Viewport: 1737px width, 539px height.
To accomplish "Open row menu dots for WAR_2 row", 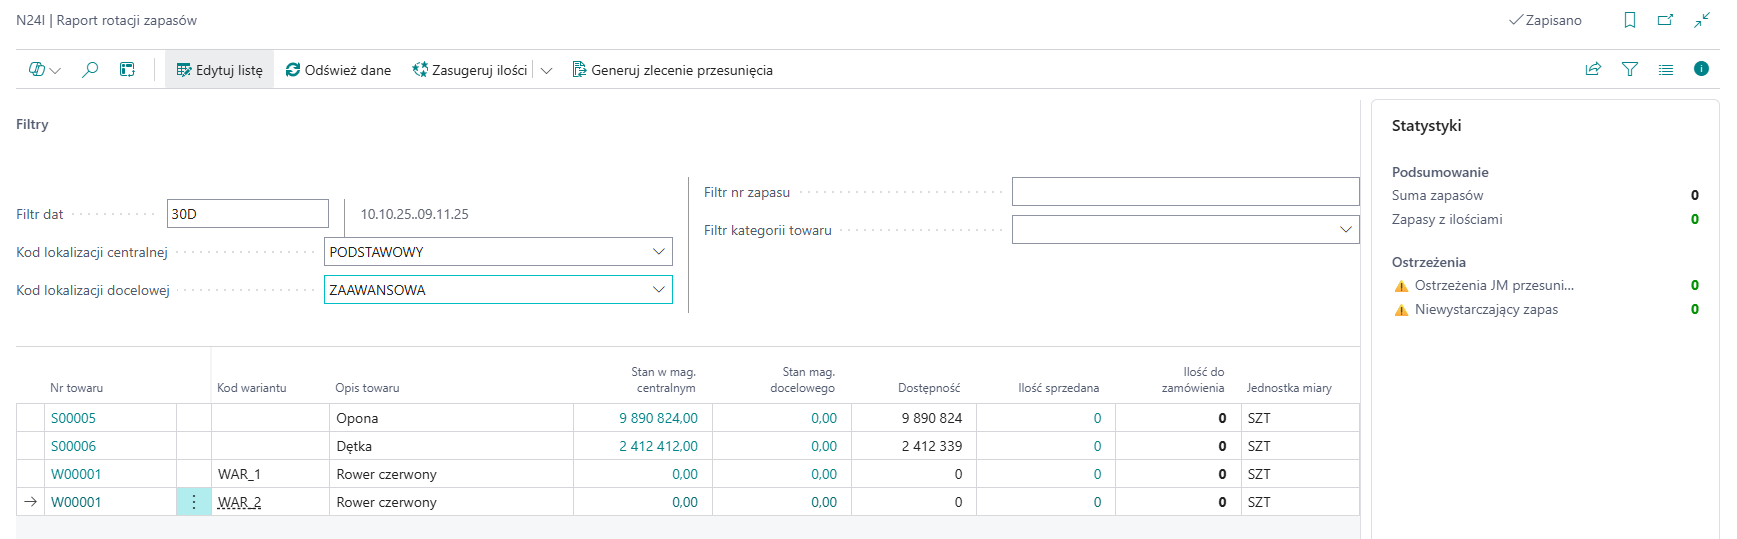I will point(194,502).
